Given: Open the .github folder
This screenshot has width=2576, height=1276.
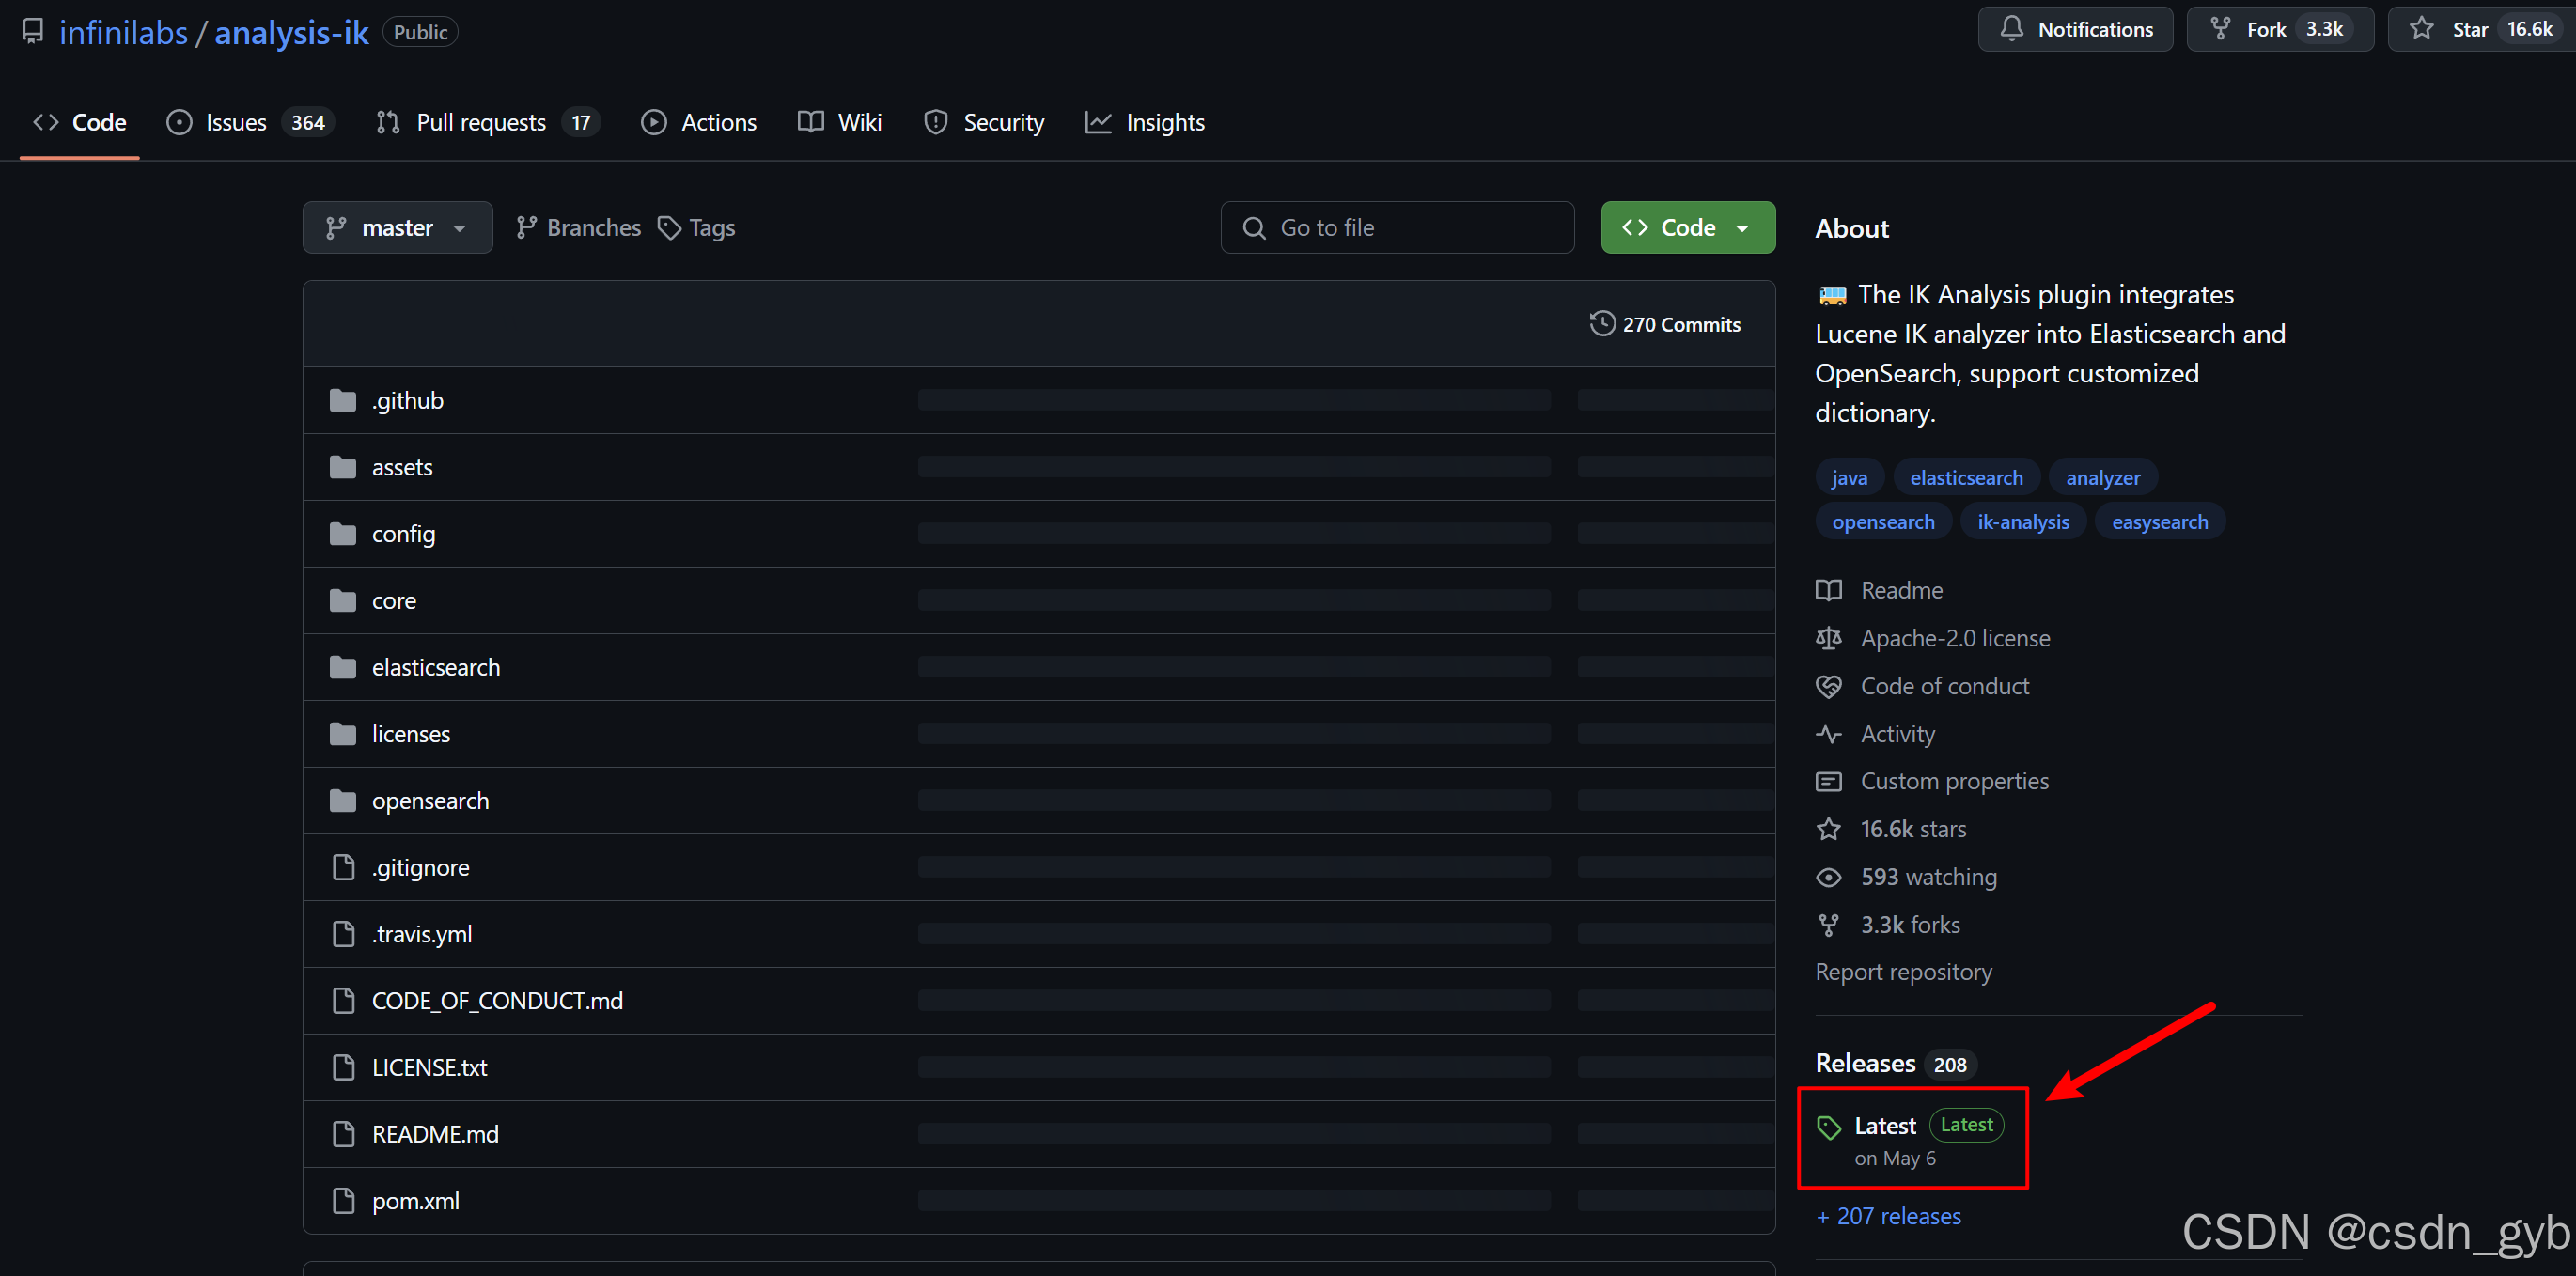Looking at the screenshot, I should pos(407,400).
